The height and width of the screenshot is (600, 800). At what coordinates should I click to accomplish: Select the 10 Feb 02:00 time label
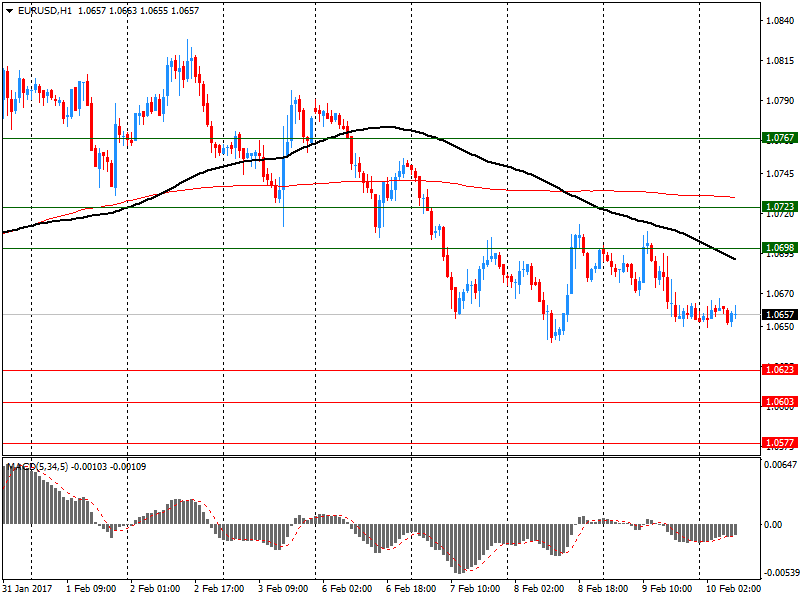tap(733, 589)
